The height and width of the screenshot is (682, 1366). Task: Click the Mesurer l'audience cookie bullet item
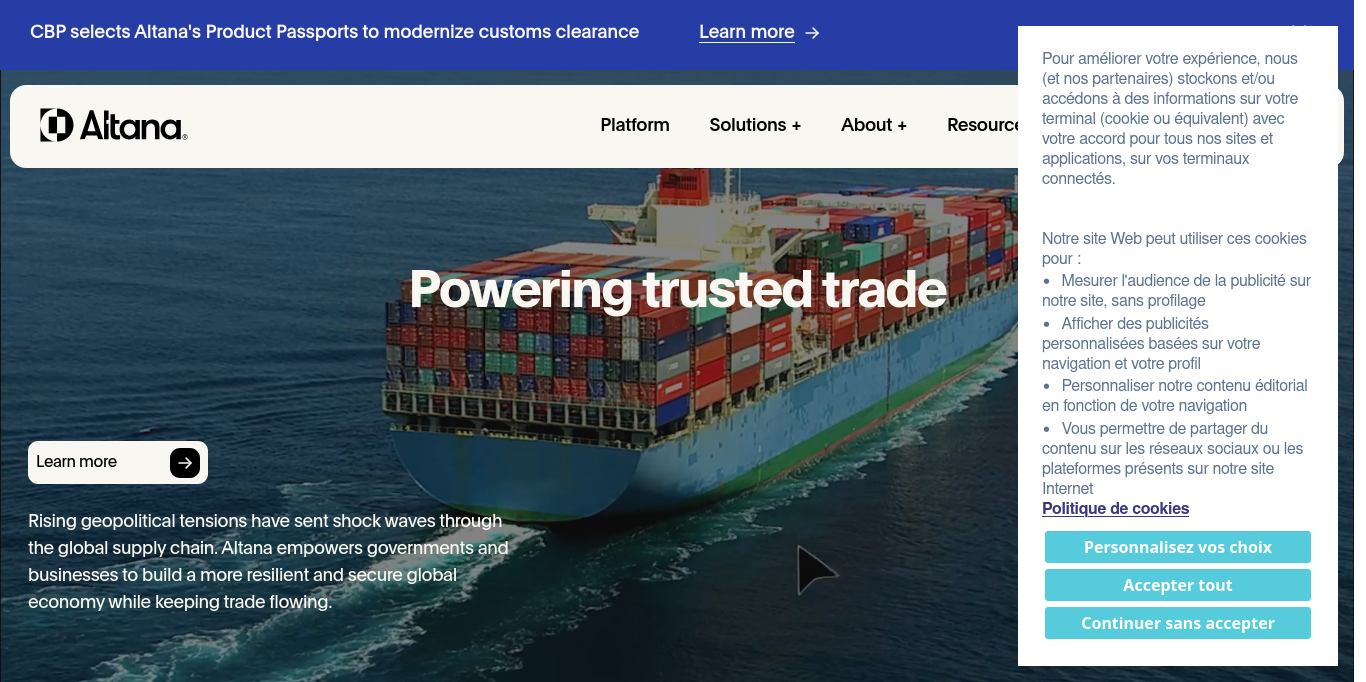pyautogui.click(x=1176, y=290)
